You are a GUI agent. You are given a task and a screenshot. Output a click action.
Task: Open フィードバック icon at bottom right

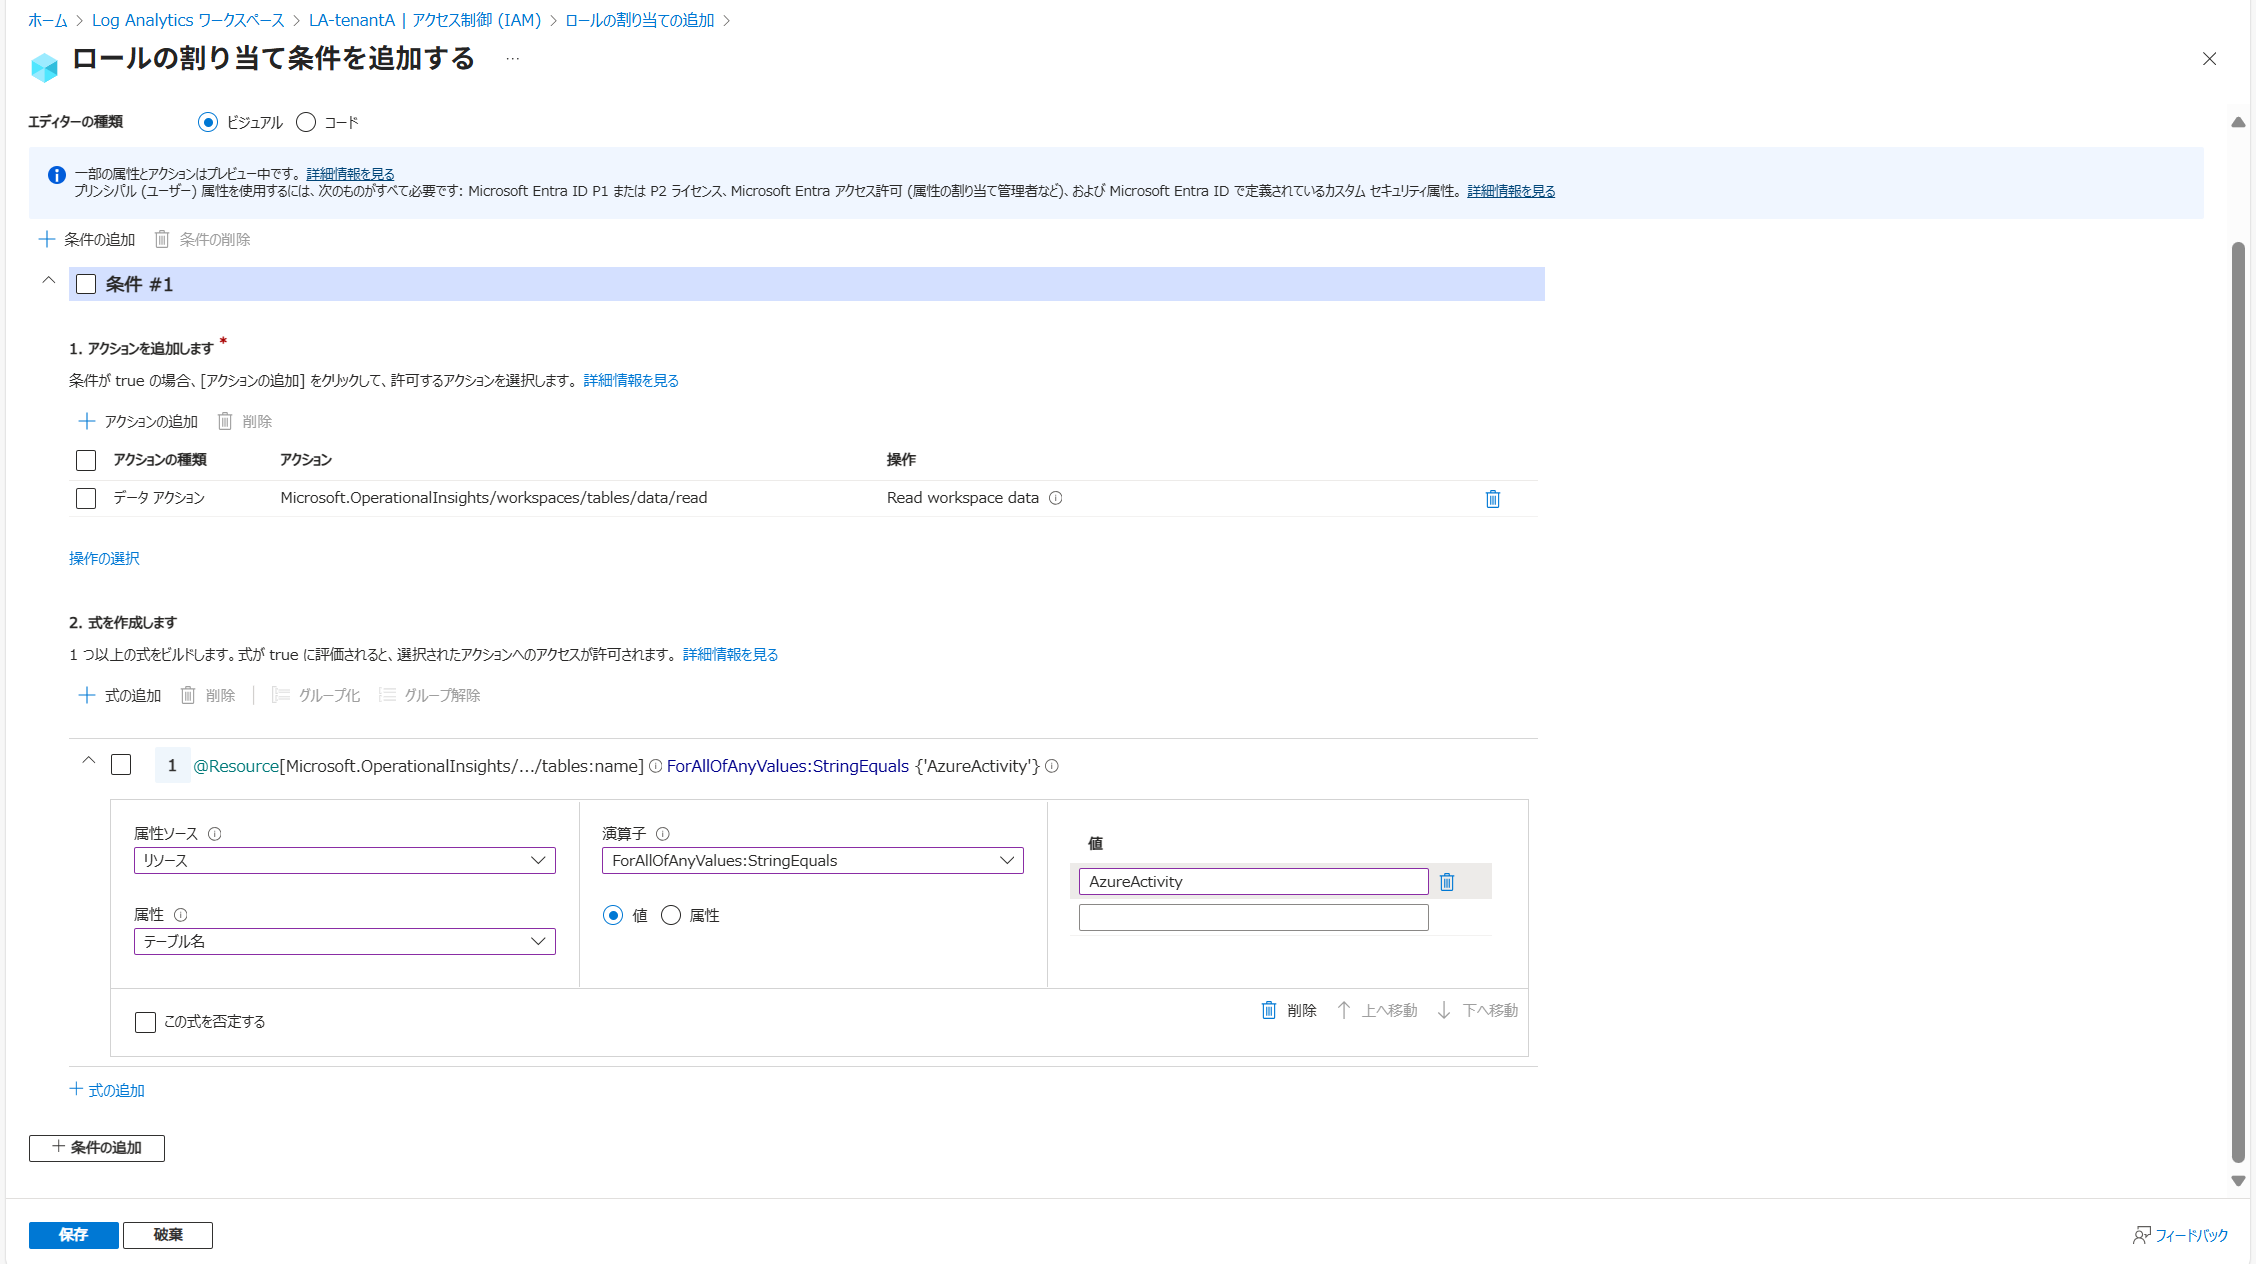(x=2141, y=1235)
